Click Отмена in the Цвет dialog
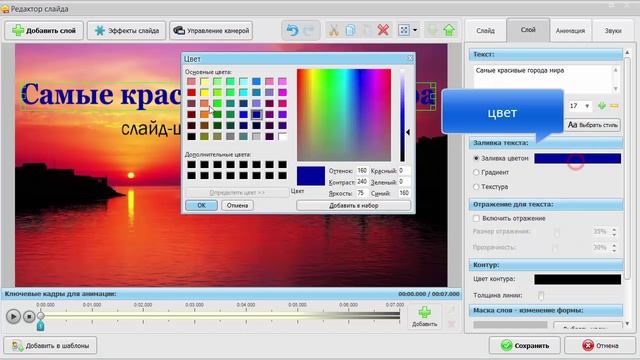The height and width of the screenshot is (360, 640). point(238,205)
